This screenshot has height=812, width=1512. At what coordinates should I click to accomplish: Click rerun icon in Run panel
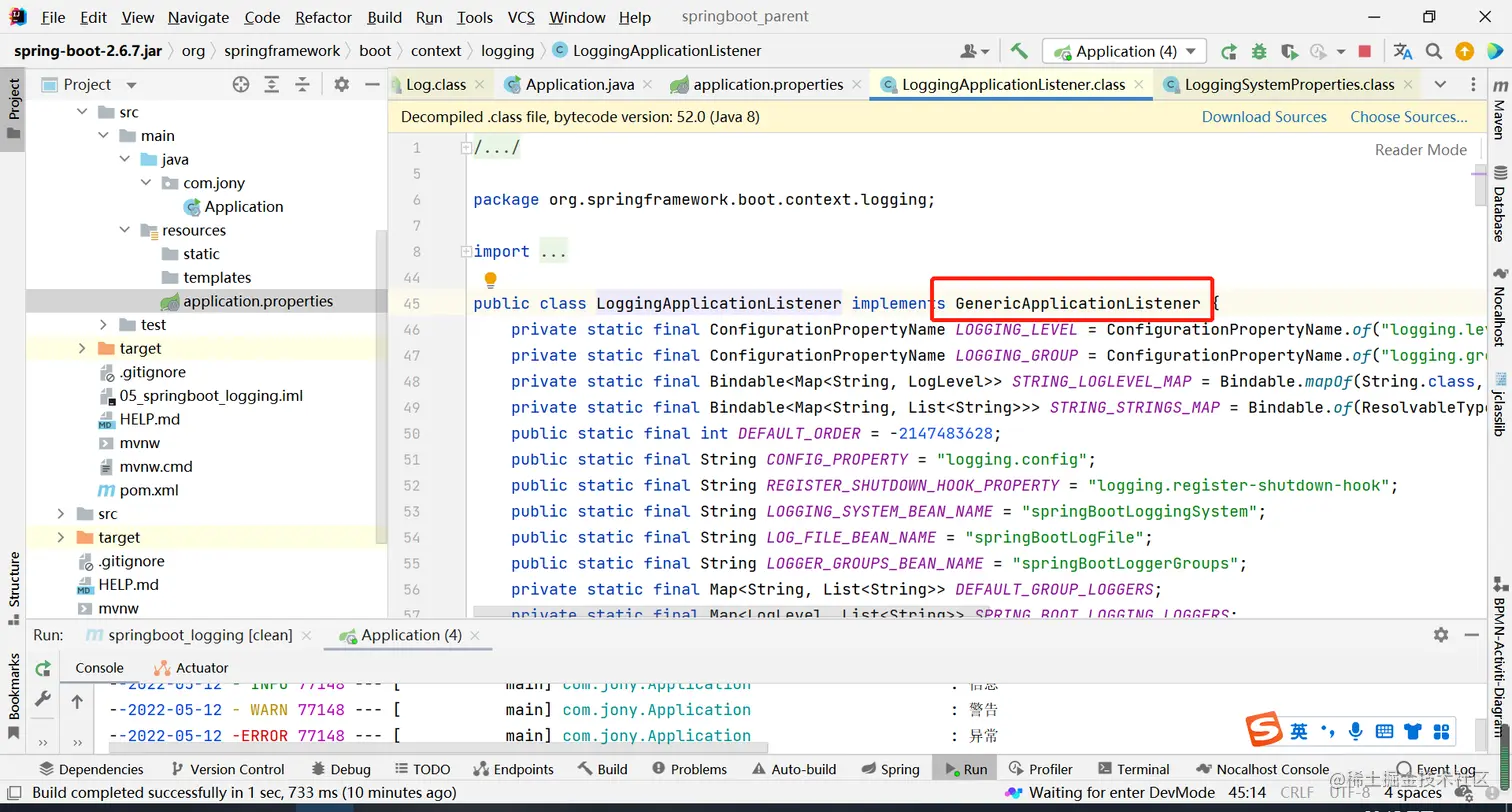tap(43, 668)
